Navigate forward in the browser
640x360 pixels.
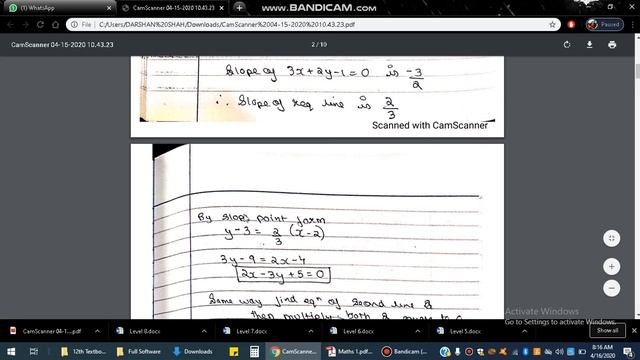(25, 24)
